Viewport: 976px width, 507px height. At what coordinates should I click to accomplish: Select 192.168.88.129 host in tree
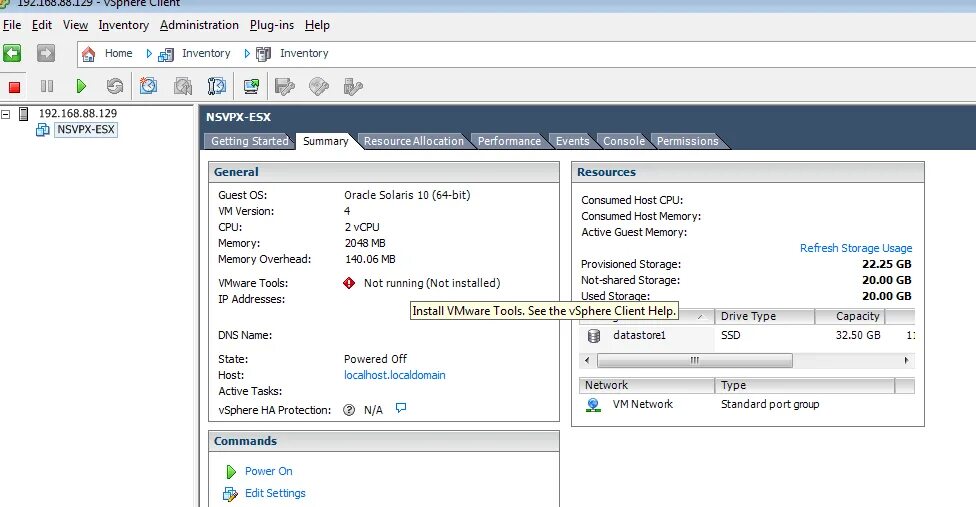click(x=78, y=113)
